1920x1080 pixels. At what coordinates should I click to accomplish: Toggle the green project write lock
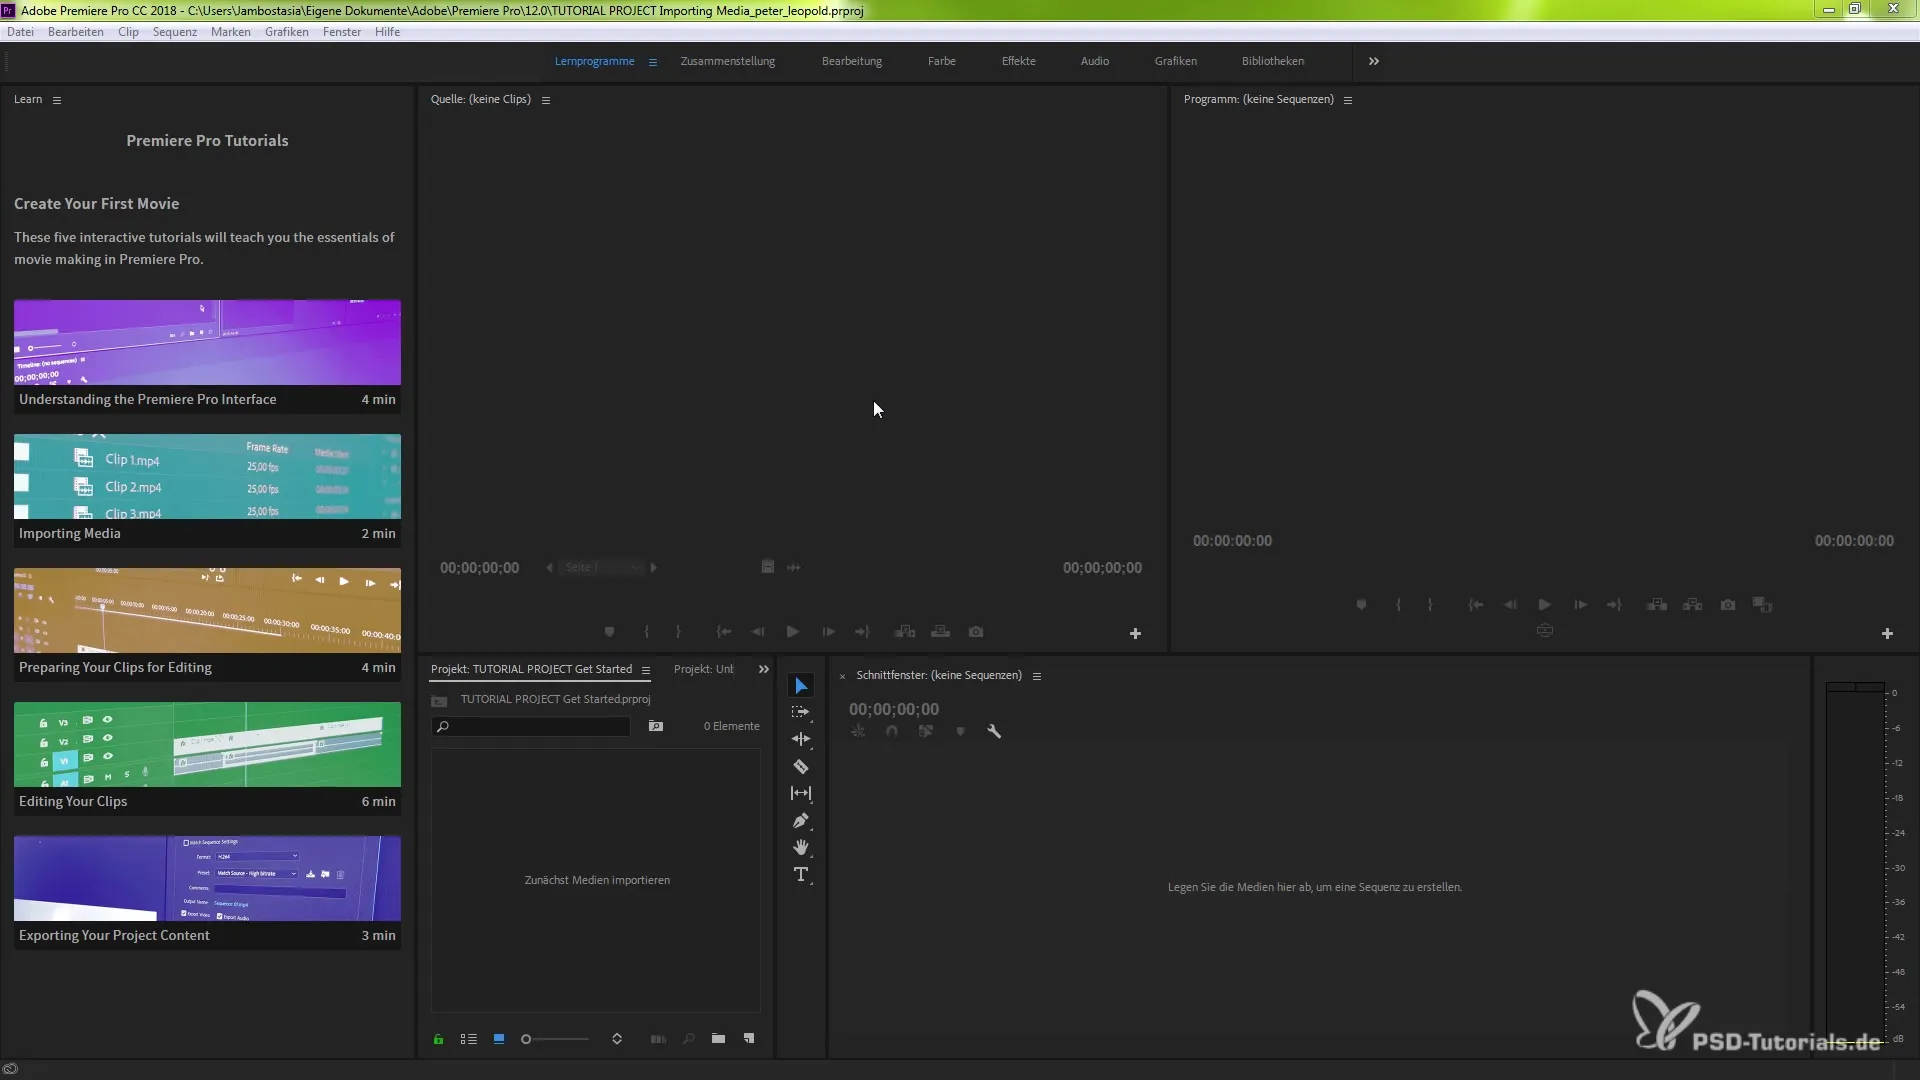[438, 1039]
